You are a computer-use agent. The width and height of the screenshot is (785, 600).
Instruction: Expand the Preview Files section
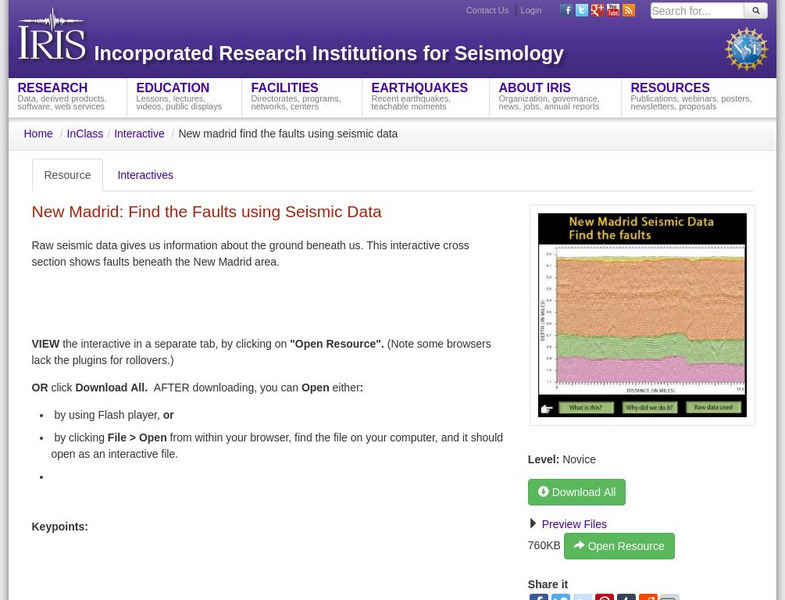click(573, 524)
